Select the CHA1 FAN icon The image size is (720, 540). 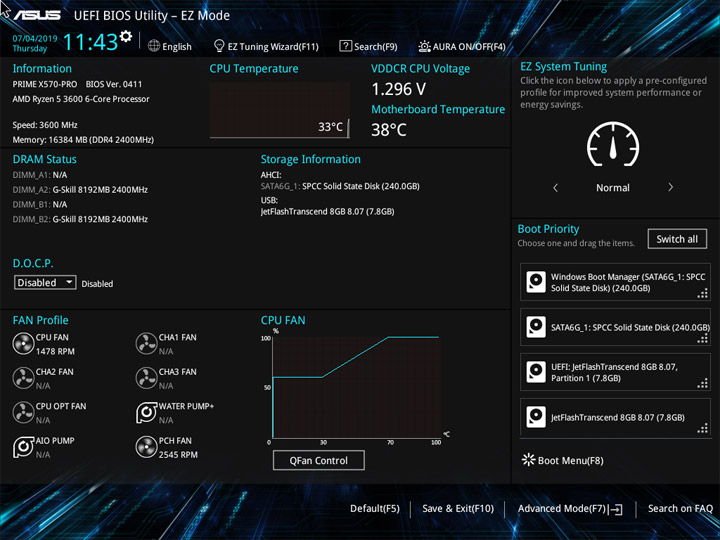146,343
